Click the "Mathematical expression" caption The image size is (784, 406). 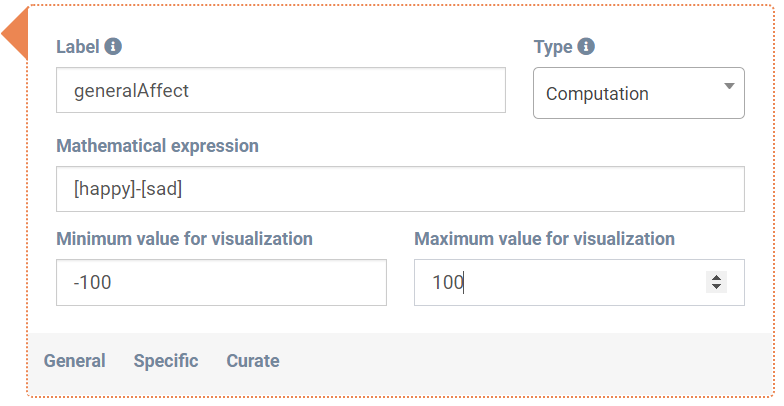[157, 146]
